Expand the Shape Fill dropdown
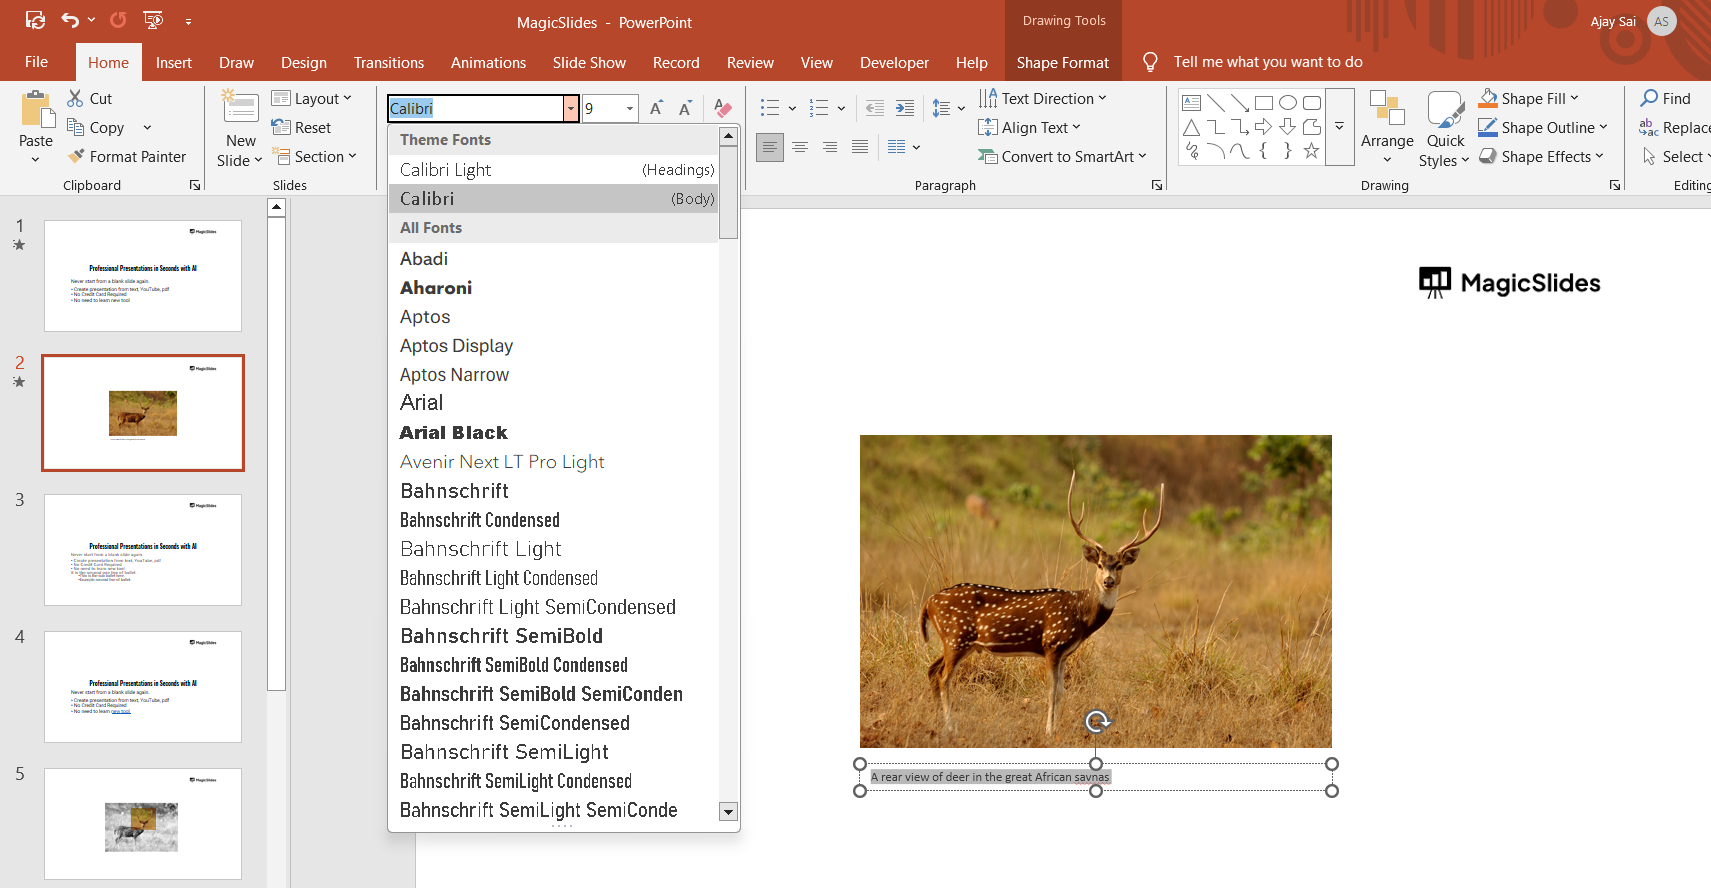 (x=1574, y=98)
